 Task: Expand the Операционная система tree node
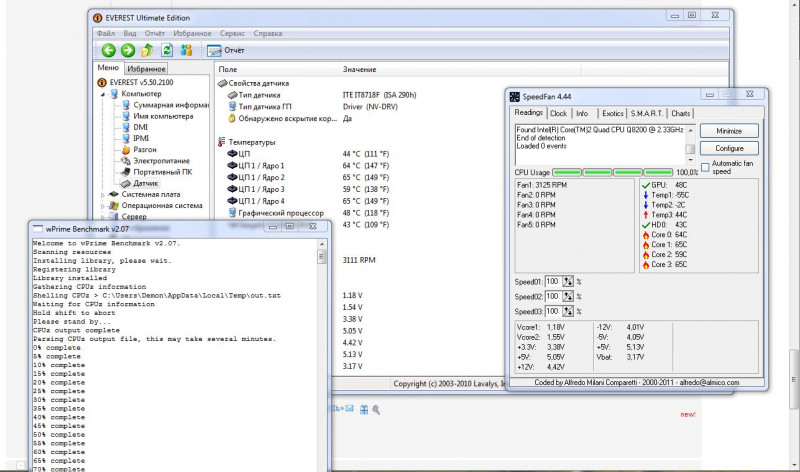(x=103, y=206)
